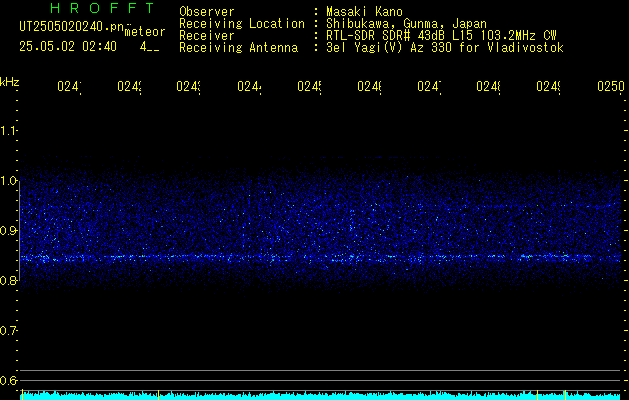Click the 'Receiving Location' label
The image size is (629, 400).
tap(242, 24)
